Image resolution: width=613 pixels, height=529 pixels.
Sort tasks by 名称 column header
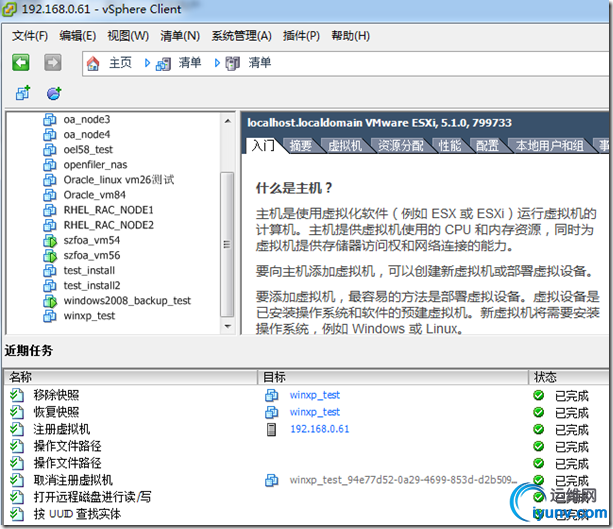131,377
